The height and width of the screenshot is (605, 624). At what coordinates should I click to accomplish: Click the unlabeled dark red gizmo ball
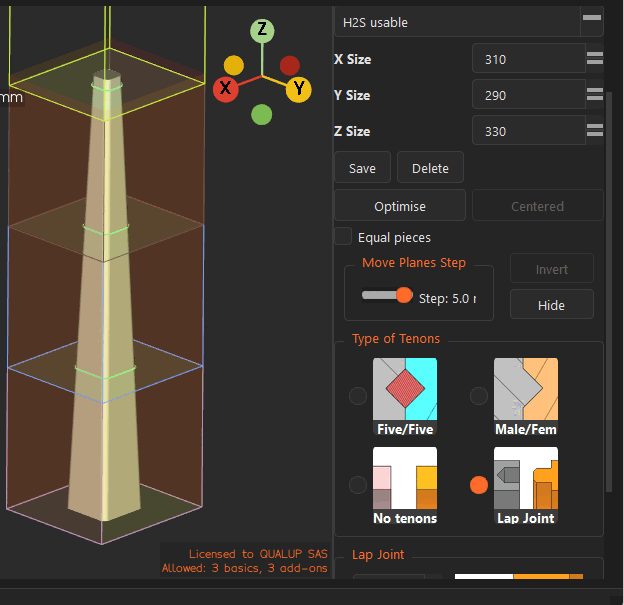(289, 65)
